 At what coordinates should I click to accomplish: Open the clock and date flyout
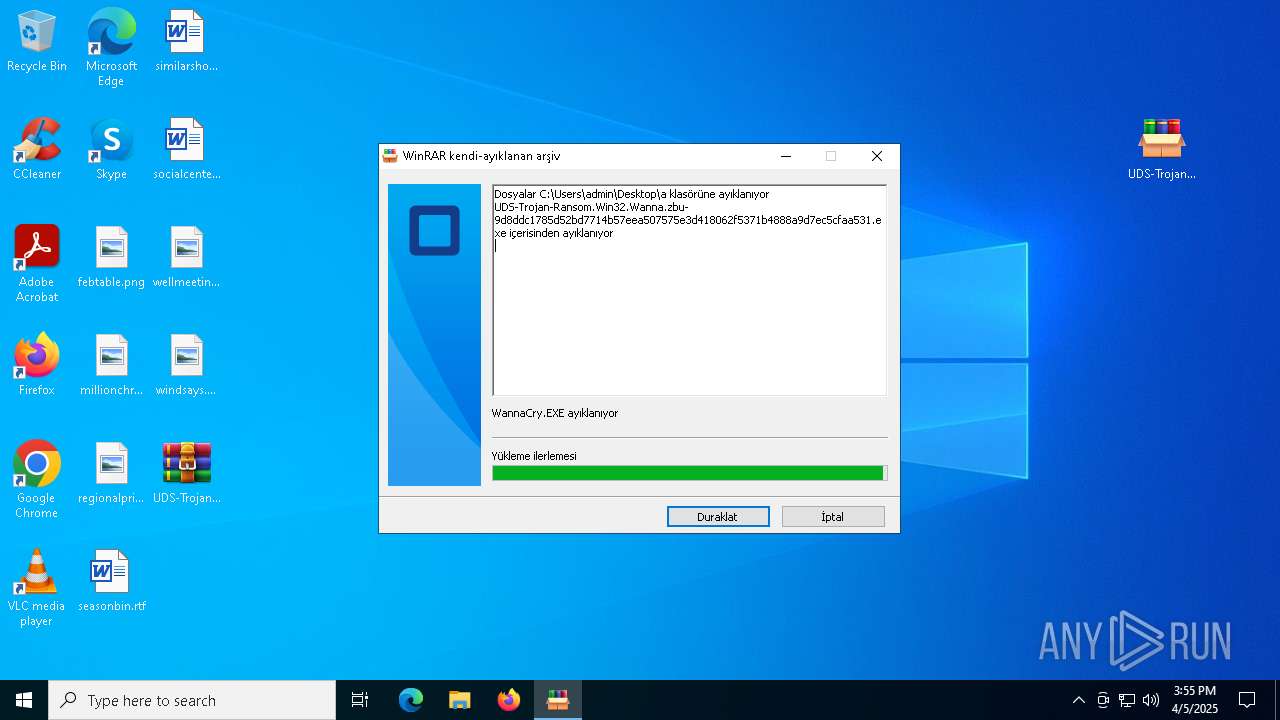1195,700
